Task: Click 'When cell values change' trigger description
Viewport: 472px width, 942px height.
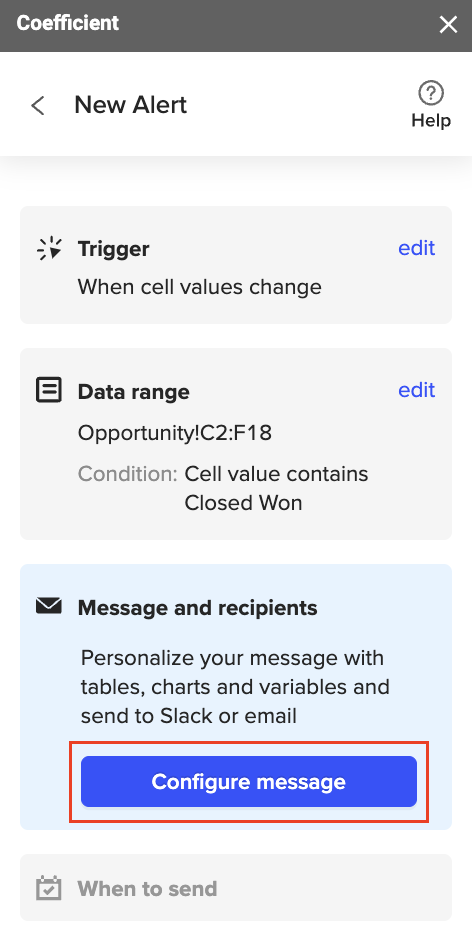Action: (199, 287)
